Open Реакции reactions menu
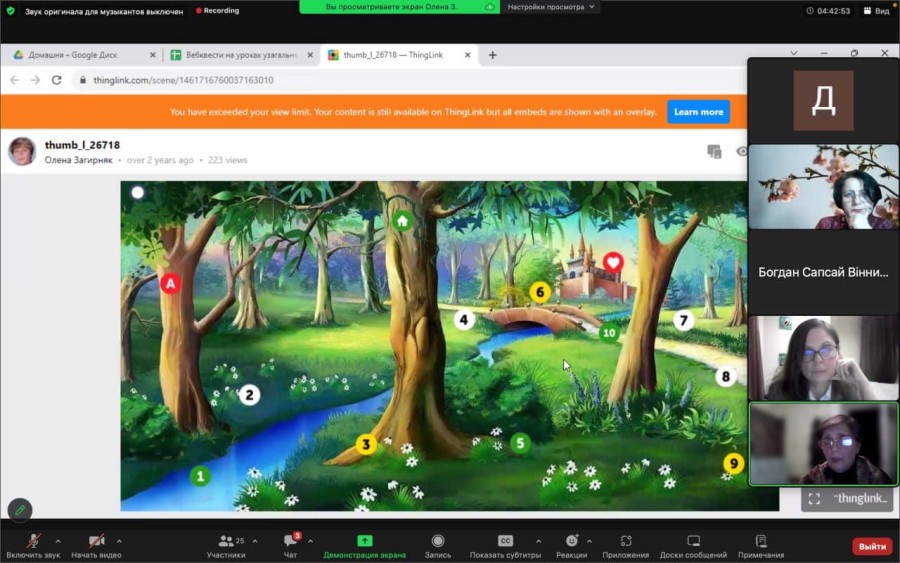900x563 pixels. coord(572,546)
